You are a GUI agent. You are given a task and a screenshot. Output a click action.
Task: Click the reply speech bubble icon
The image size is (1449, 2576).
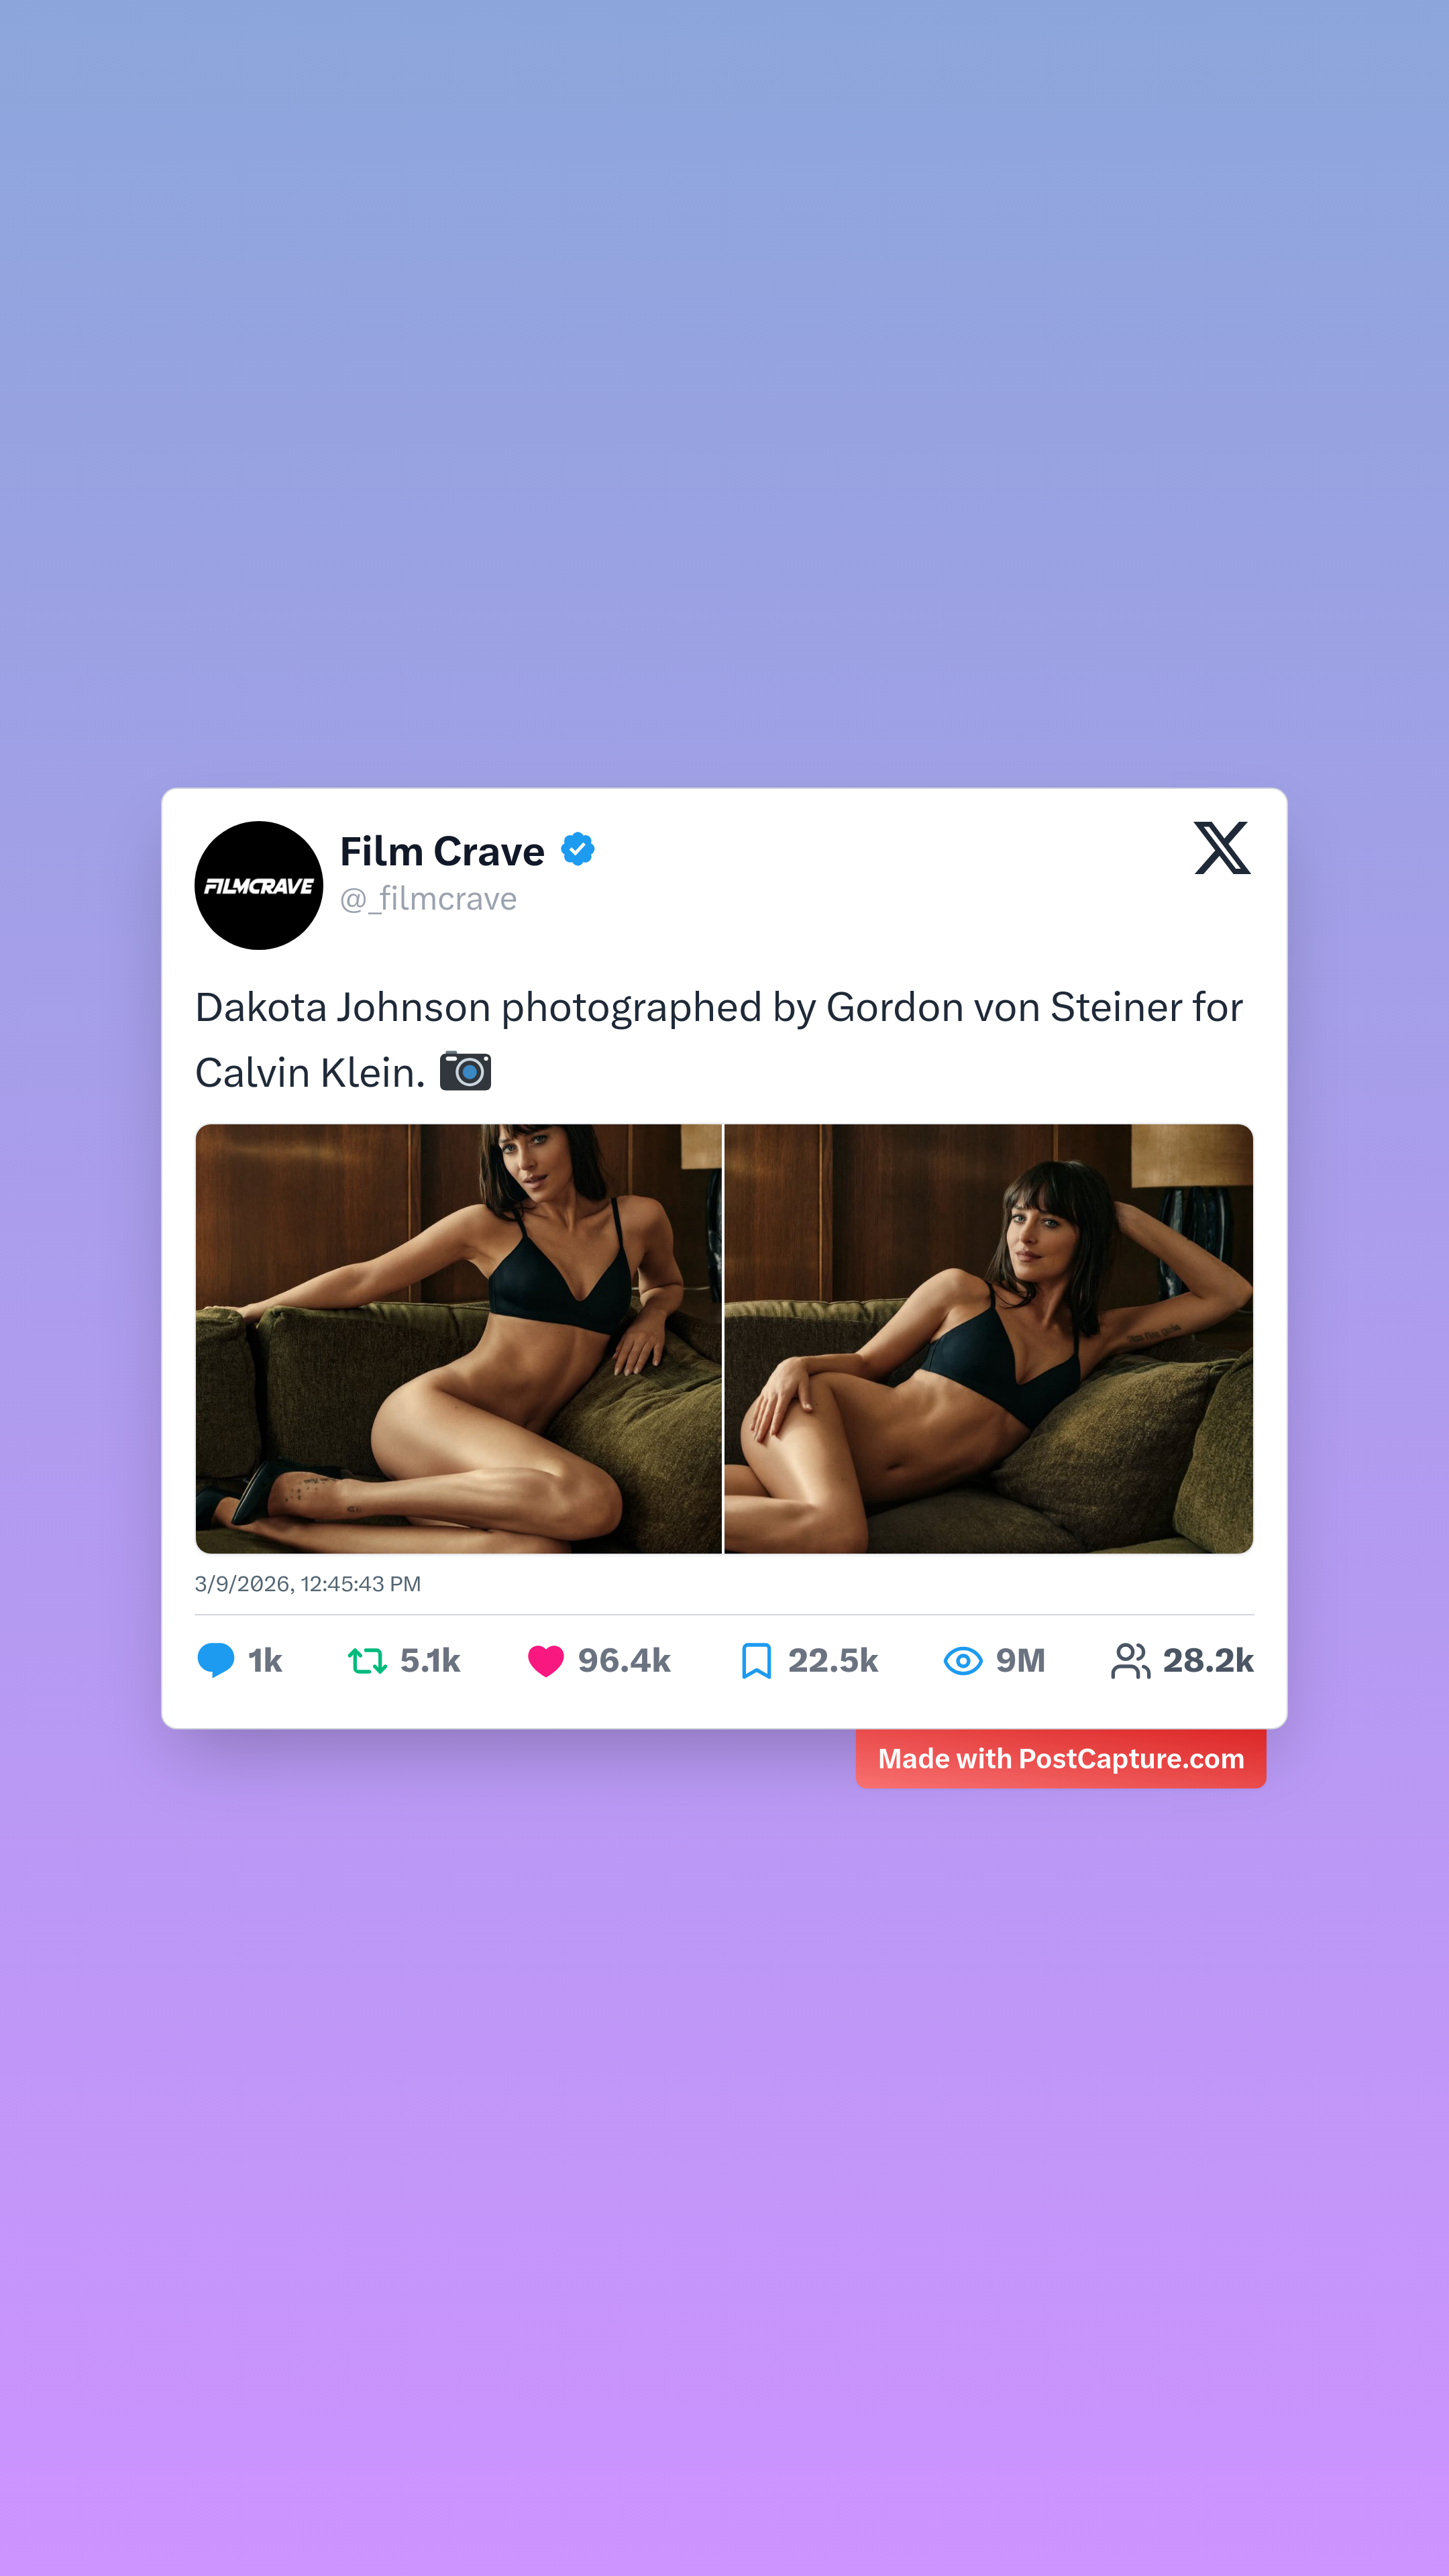tap(216, 1660)
